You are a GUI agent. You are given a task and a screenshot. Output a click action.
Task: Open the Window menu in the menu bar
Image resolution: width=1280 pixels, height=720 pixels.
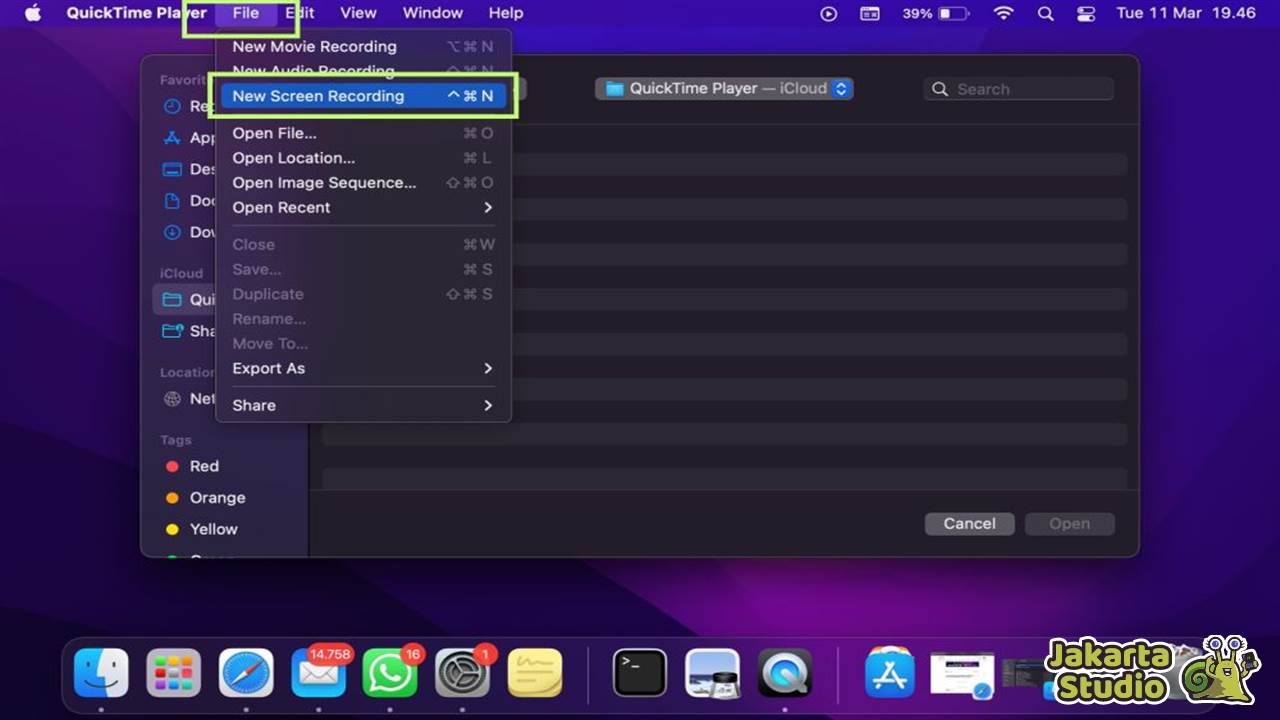(432, 13)
